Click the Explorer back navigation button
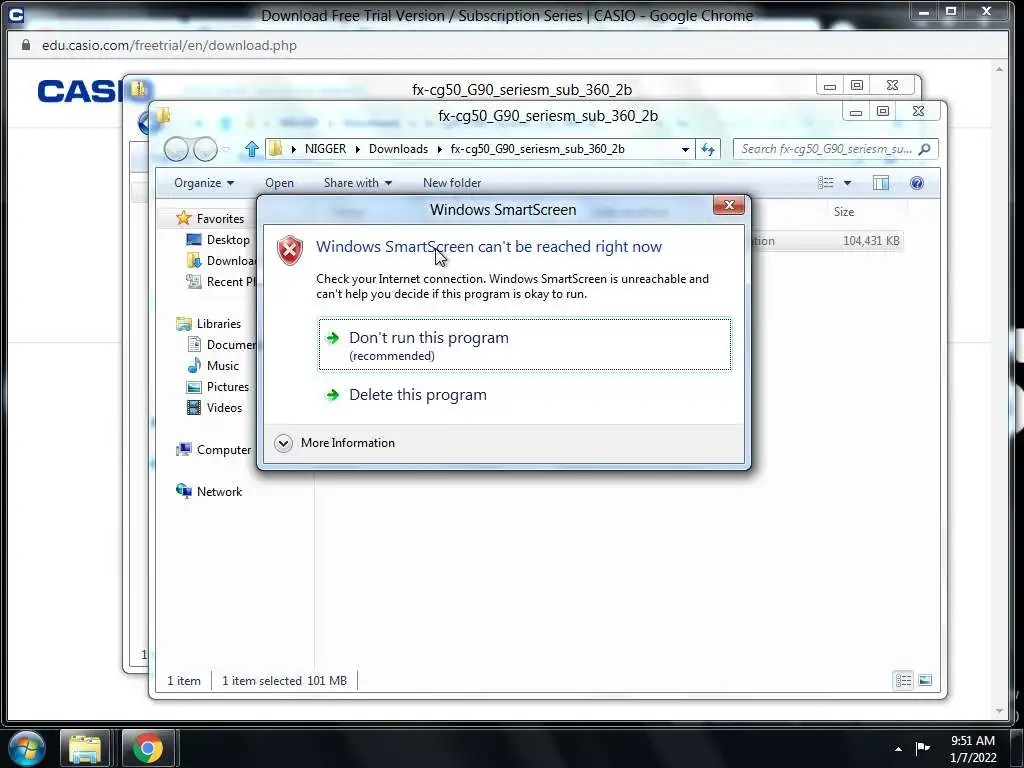Image resolution: width=1024 pixels, height=768 pixels. tap(176, 150)
